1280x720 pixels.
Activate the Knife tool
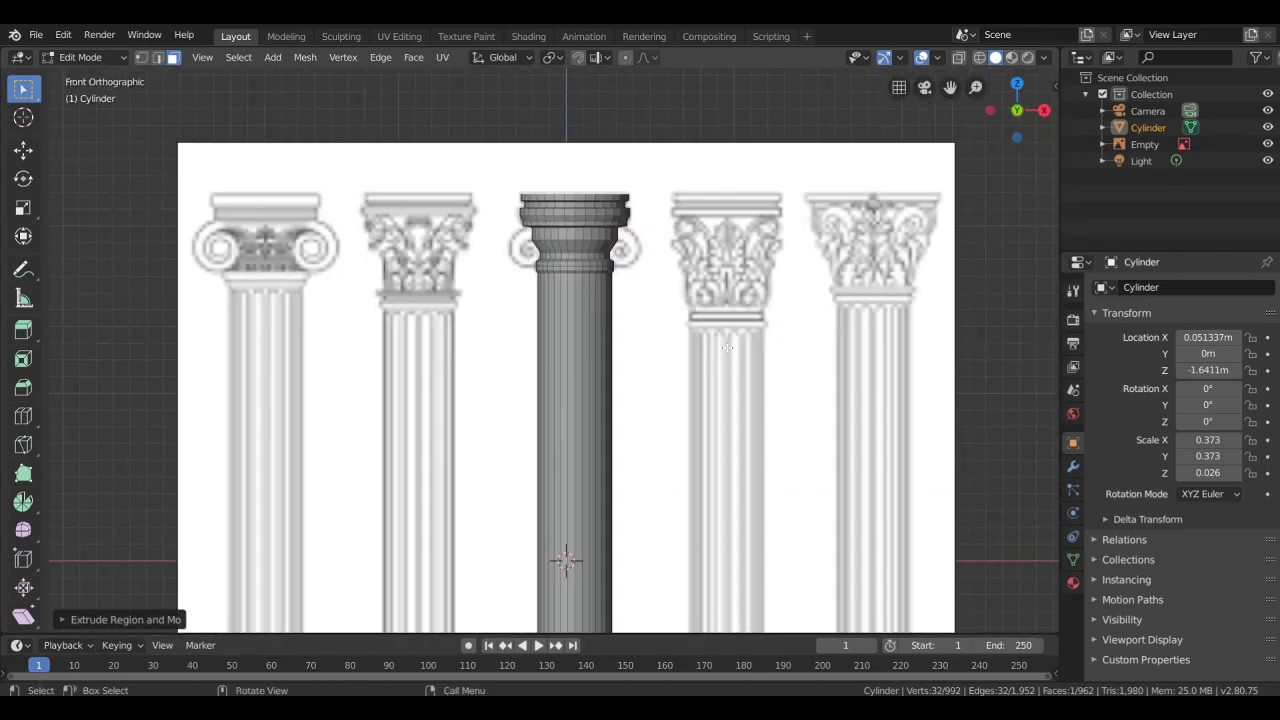click(x=23, y=445)
